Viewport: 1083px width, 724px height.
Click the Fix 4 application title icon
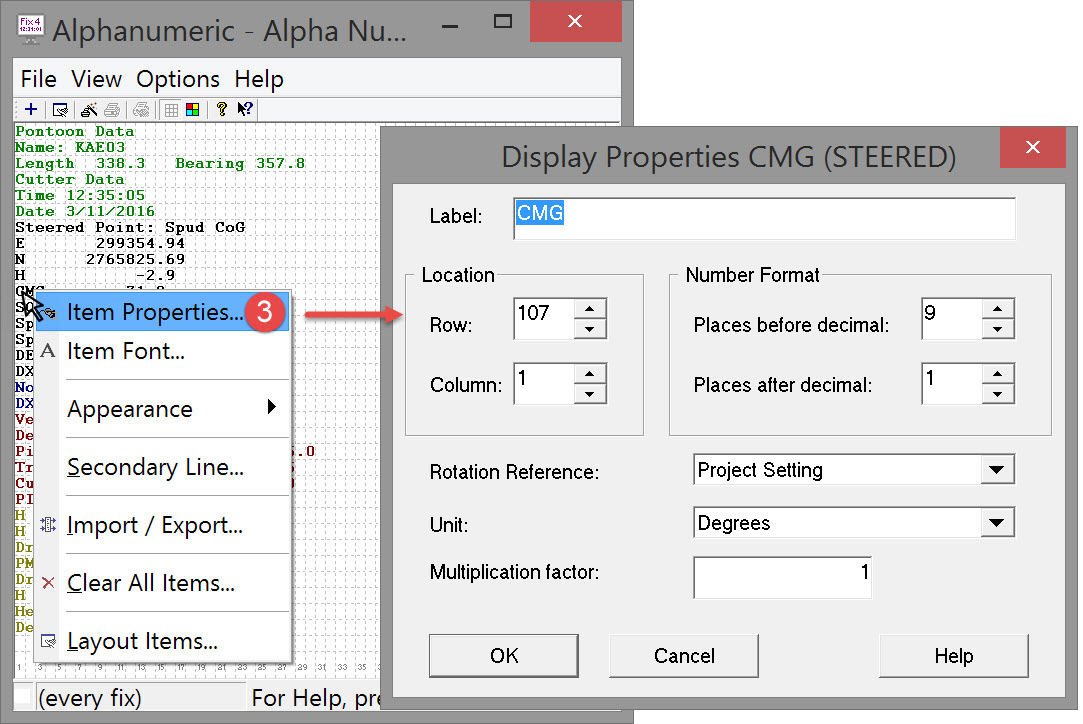pos(32,27)
